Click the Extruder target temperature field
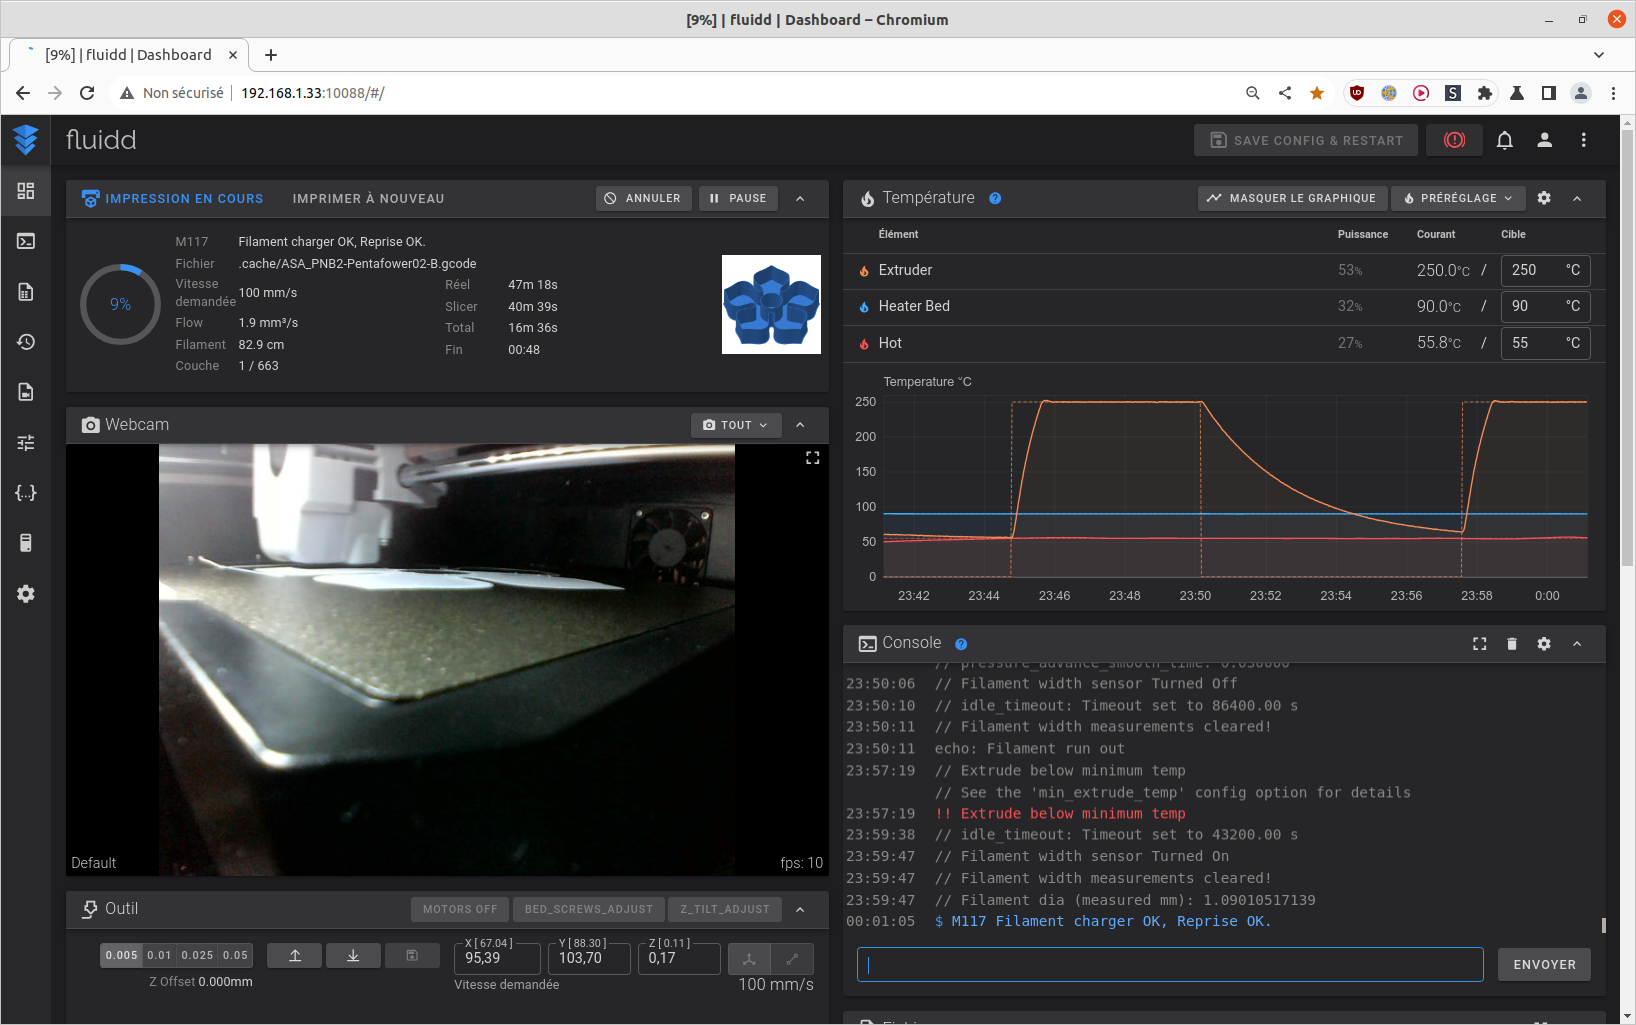Image resolution: width=1636 pixels, height=1025 pixels. [x=1531, y=270]
